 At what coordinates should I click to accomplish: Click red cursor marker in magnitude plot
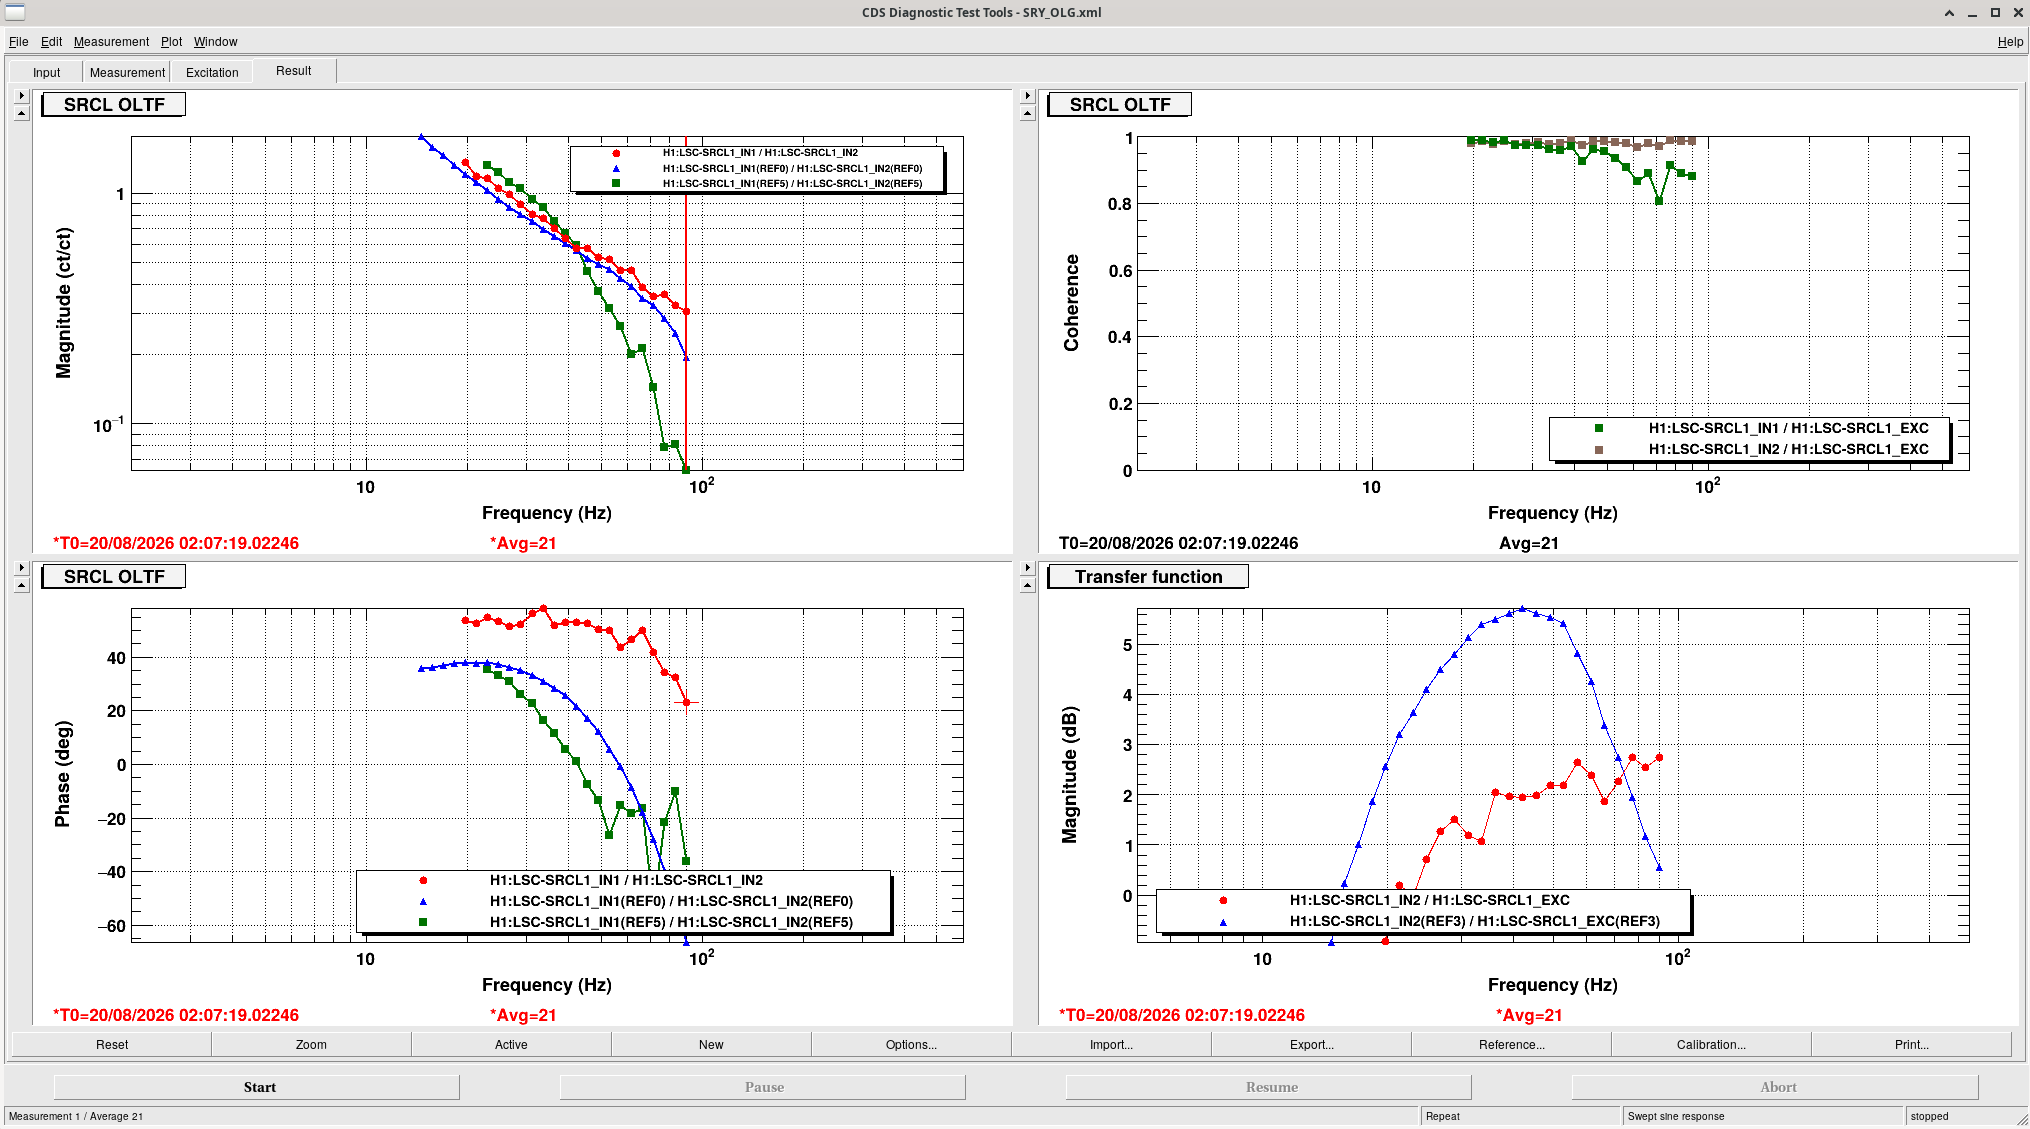[x=686, y=312]
